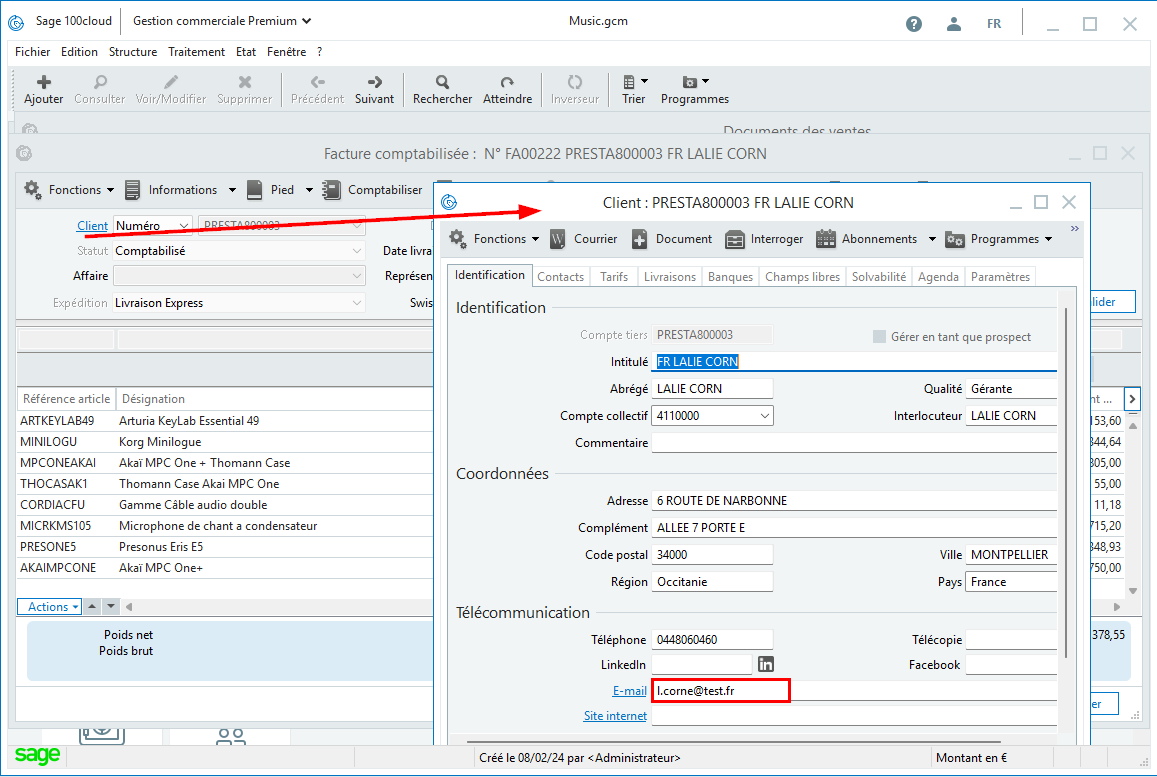Screen dimensions: 1157x777
Task: Click the Ajouter plus icon in toolbar
Action: 43,82
